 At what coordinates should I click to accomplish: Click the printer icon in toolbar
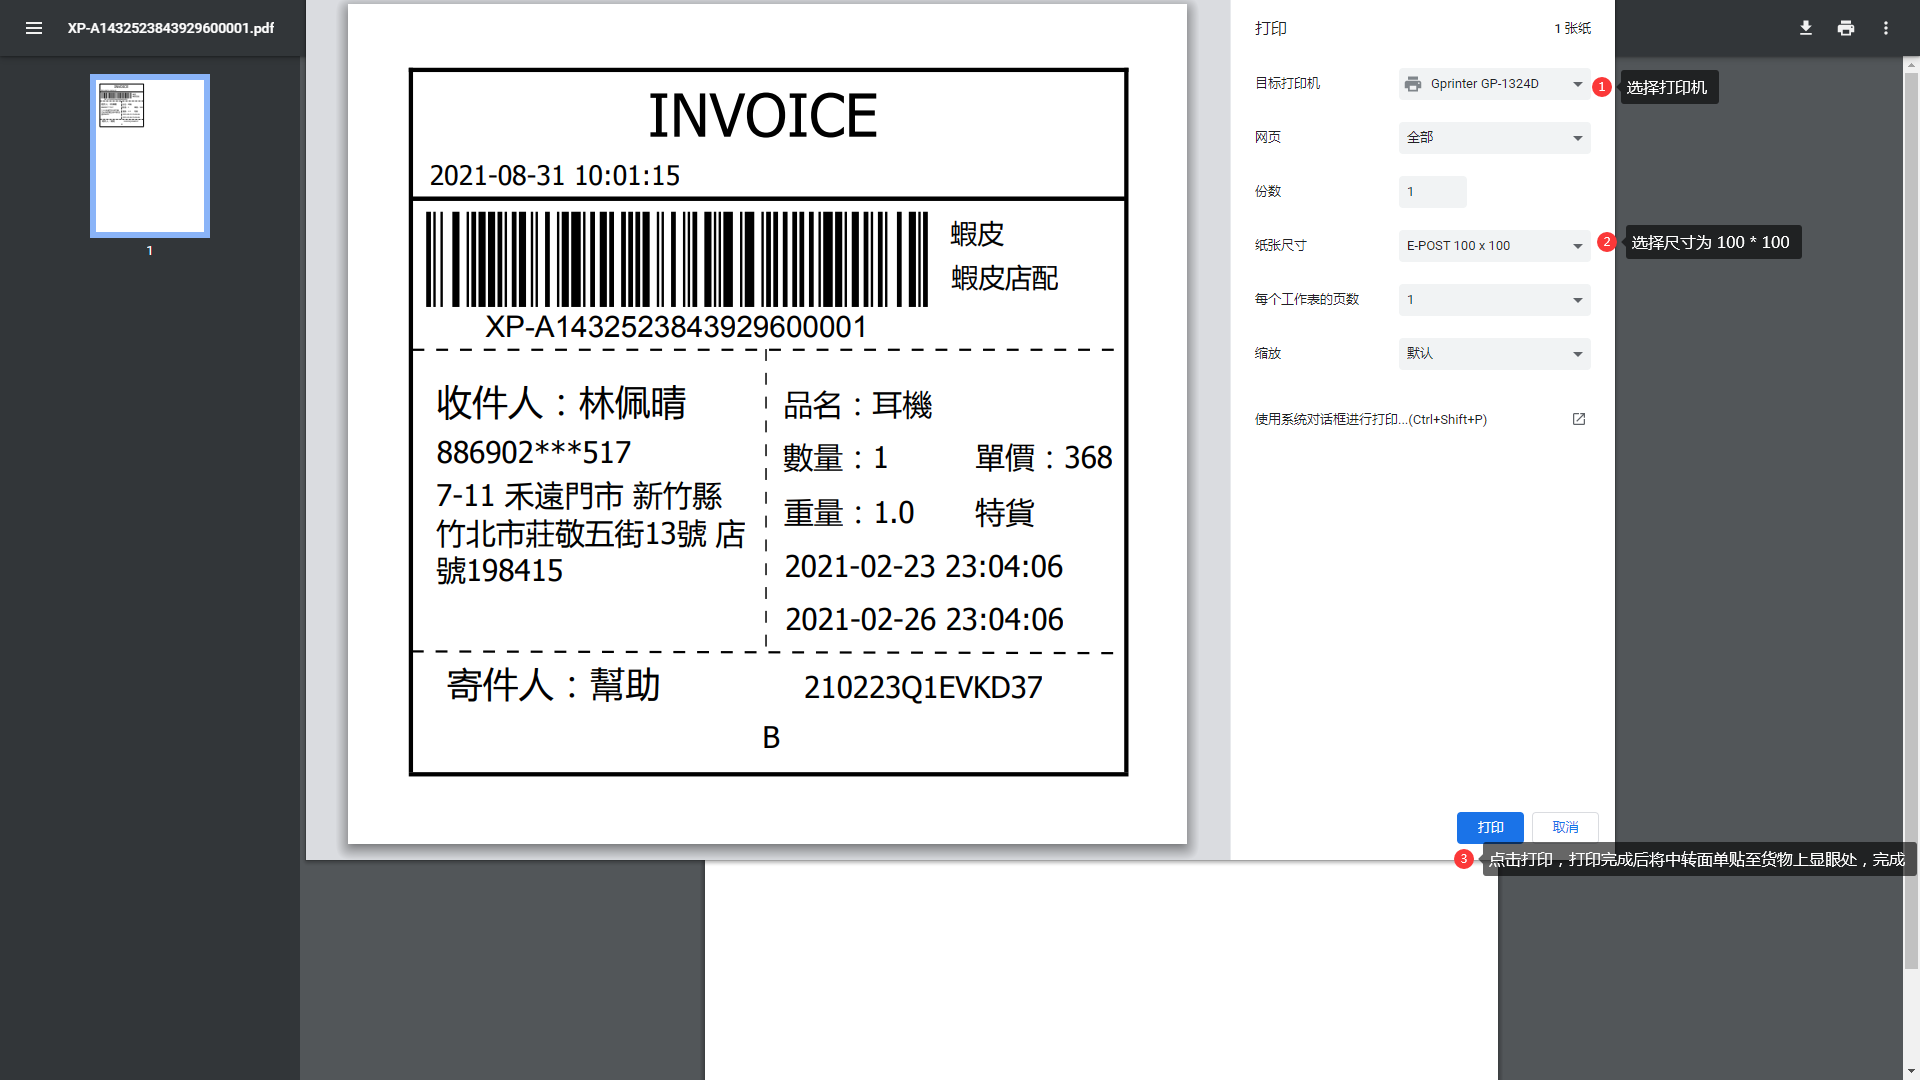point(1846,28)
